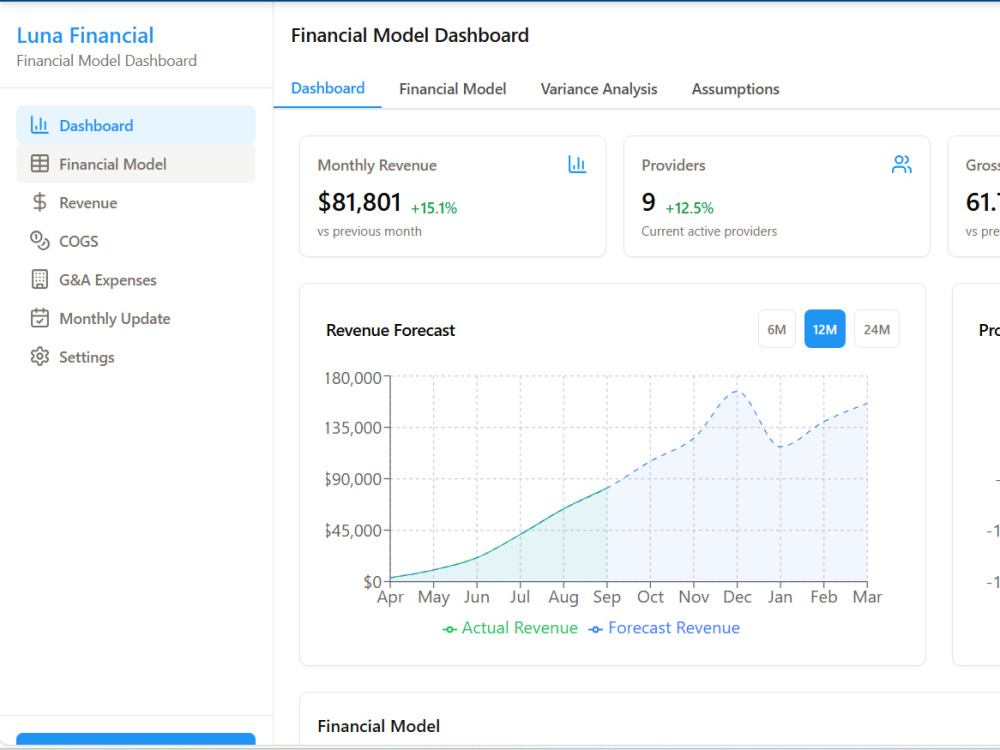Click the Monthly Revenue card title
Screen dimensions: 1000x750
point(377,165)
